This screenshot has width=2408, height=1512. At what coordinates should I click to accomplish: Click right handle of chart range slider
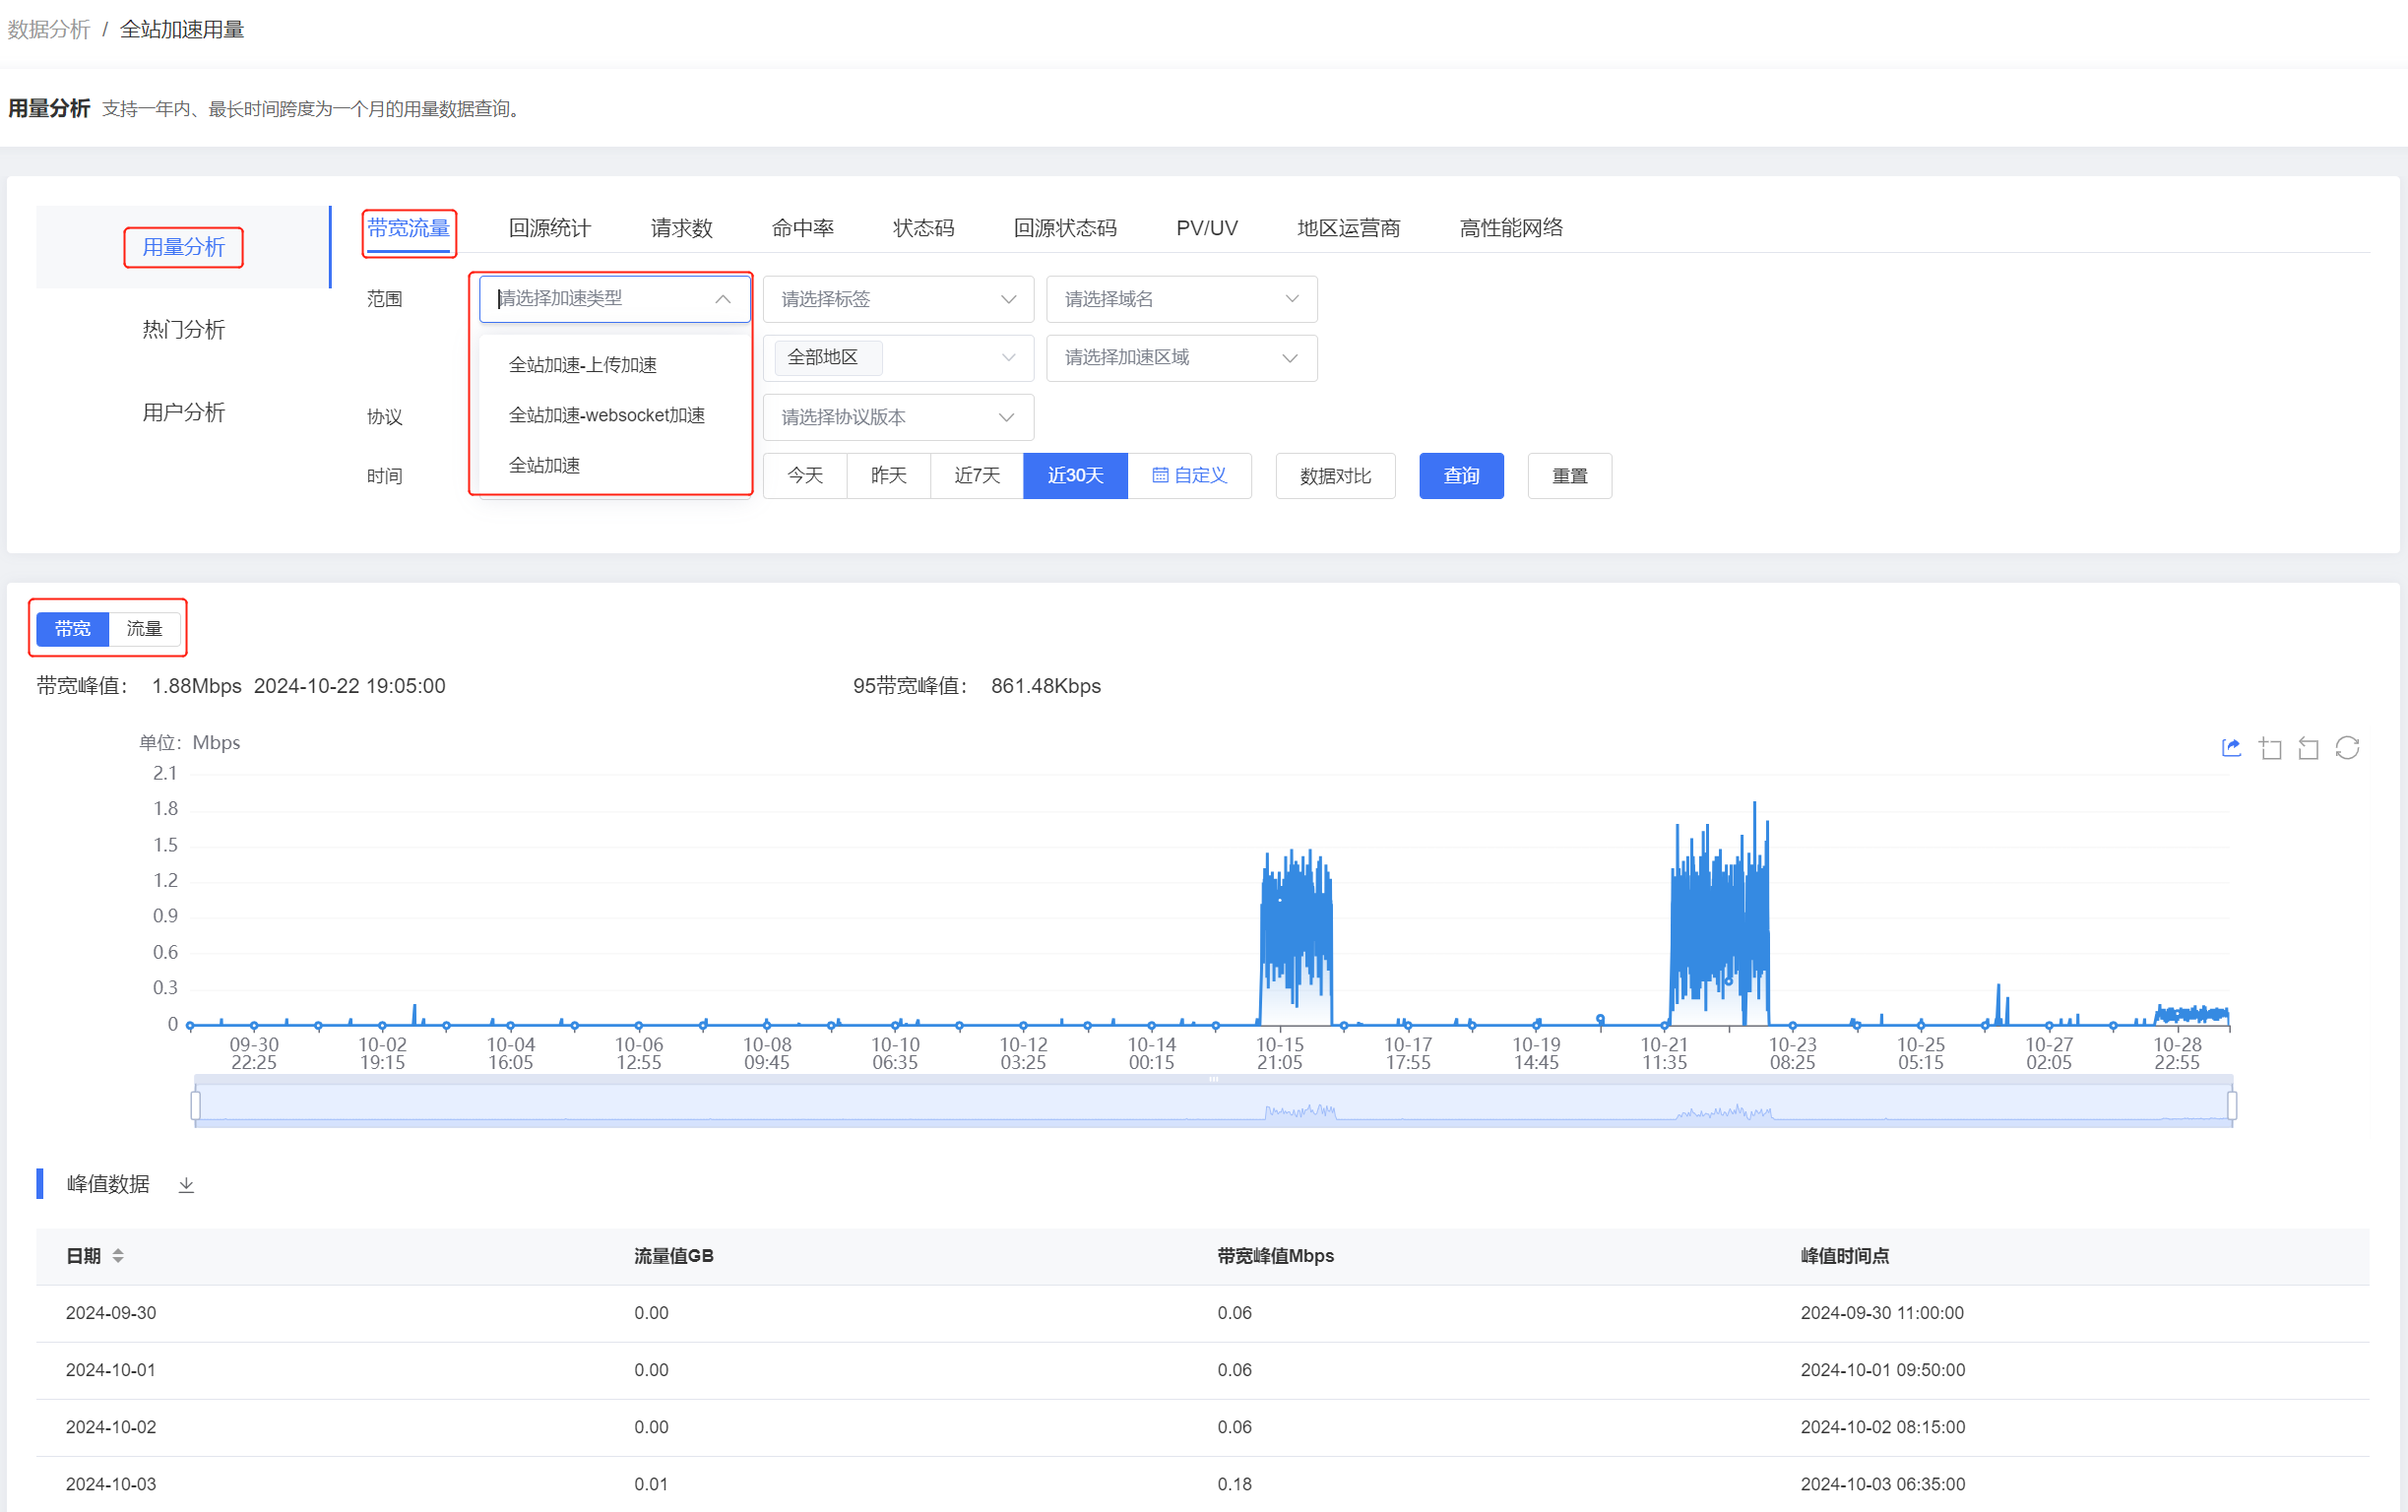click(2232, 1105)
